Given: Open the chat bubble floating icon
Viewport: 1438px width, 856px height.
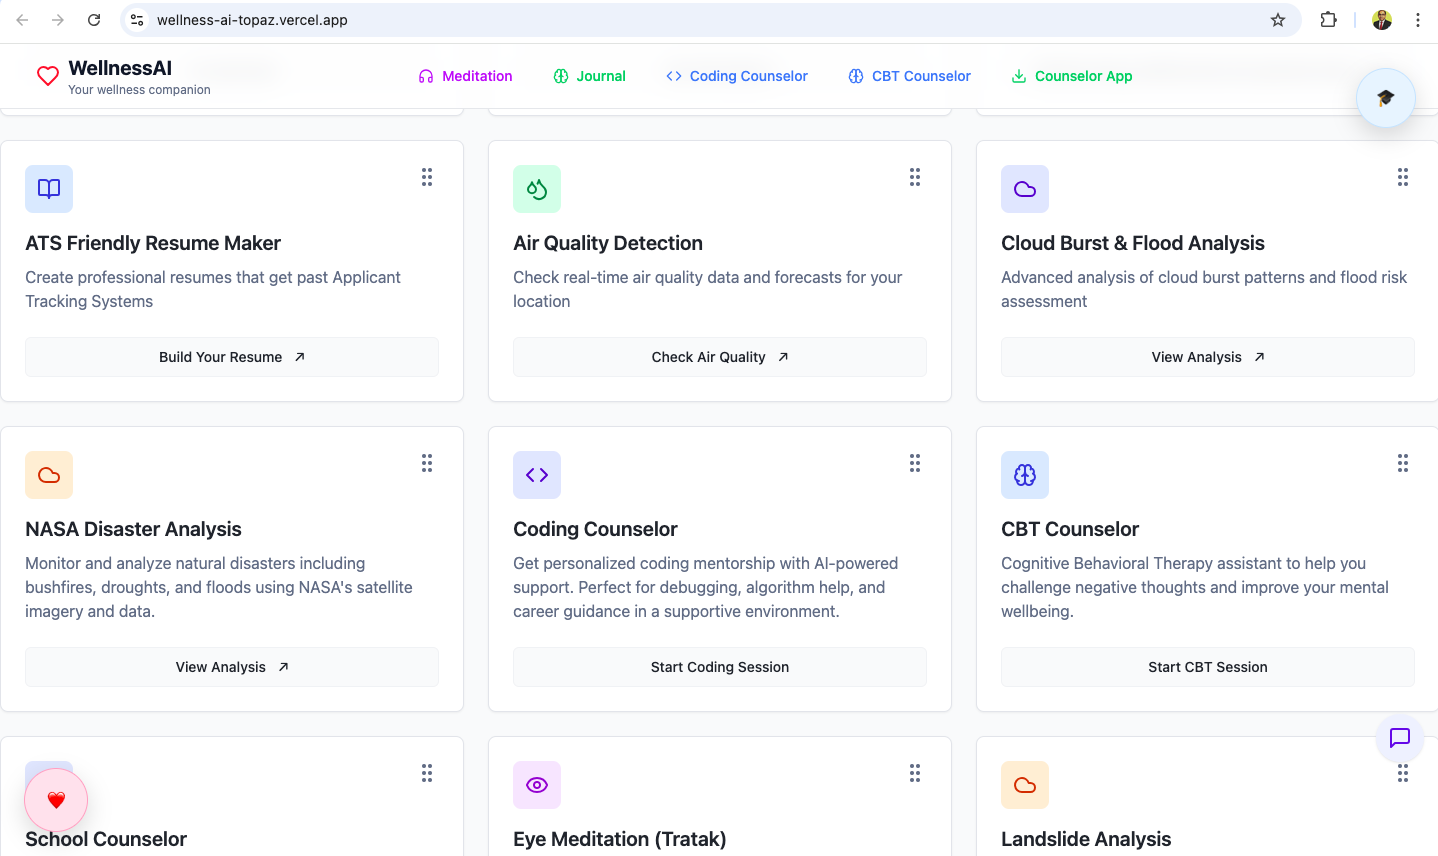Looking at the screenshot, I should coord(1399,738).
